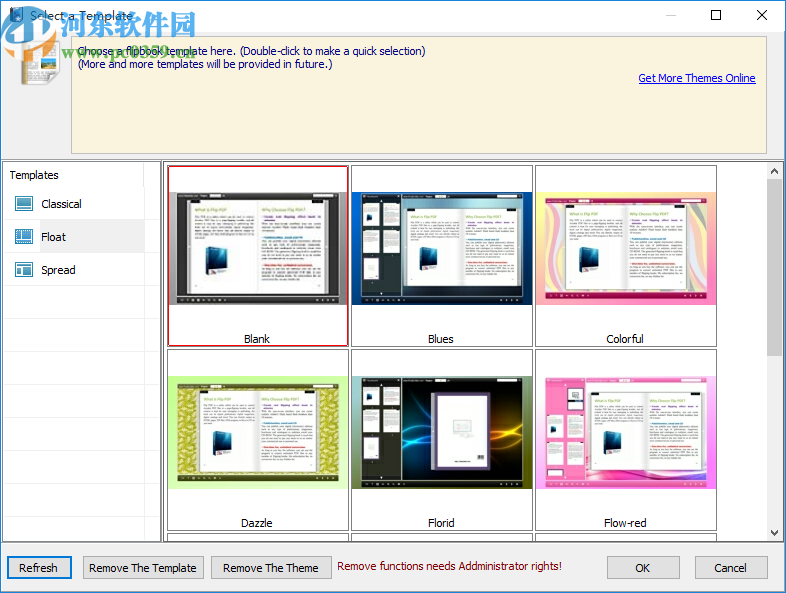
Task: Select the Blues theme thumbnail
Action: coord(442,249)
